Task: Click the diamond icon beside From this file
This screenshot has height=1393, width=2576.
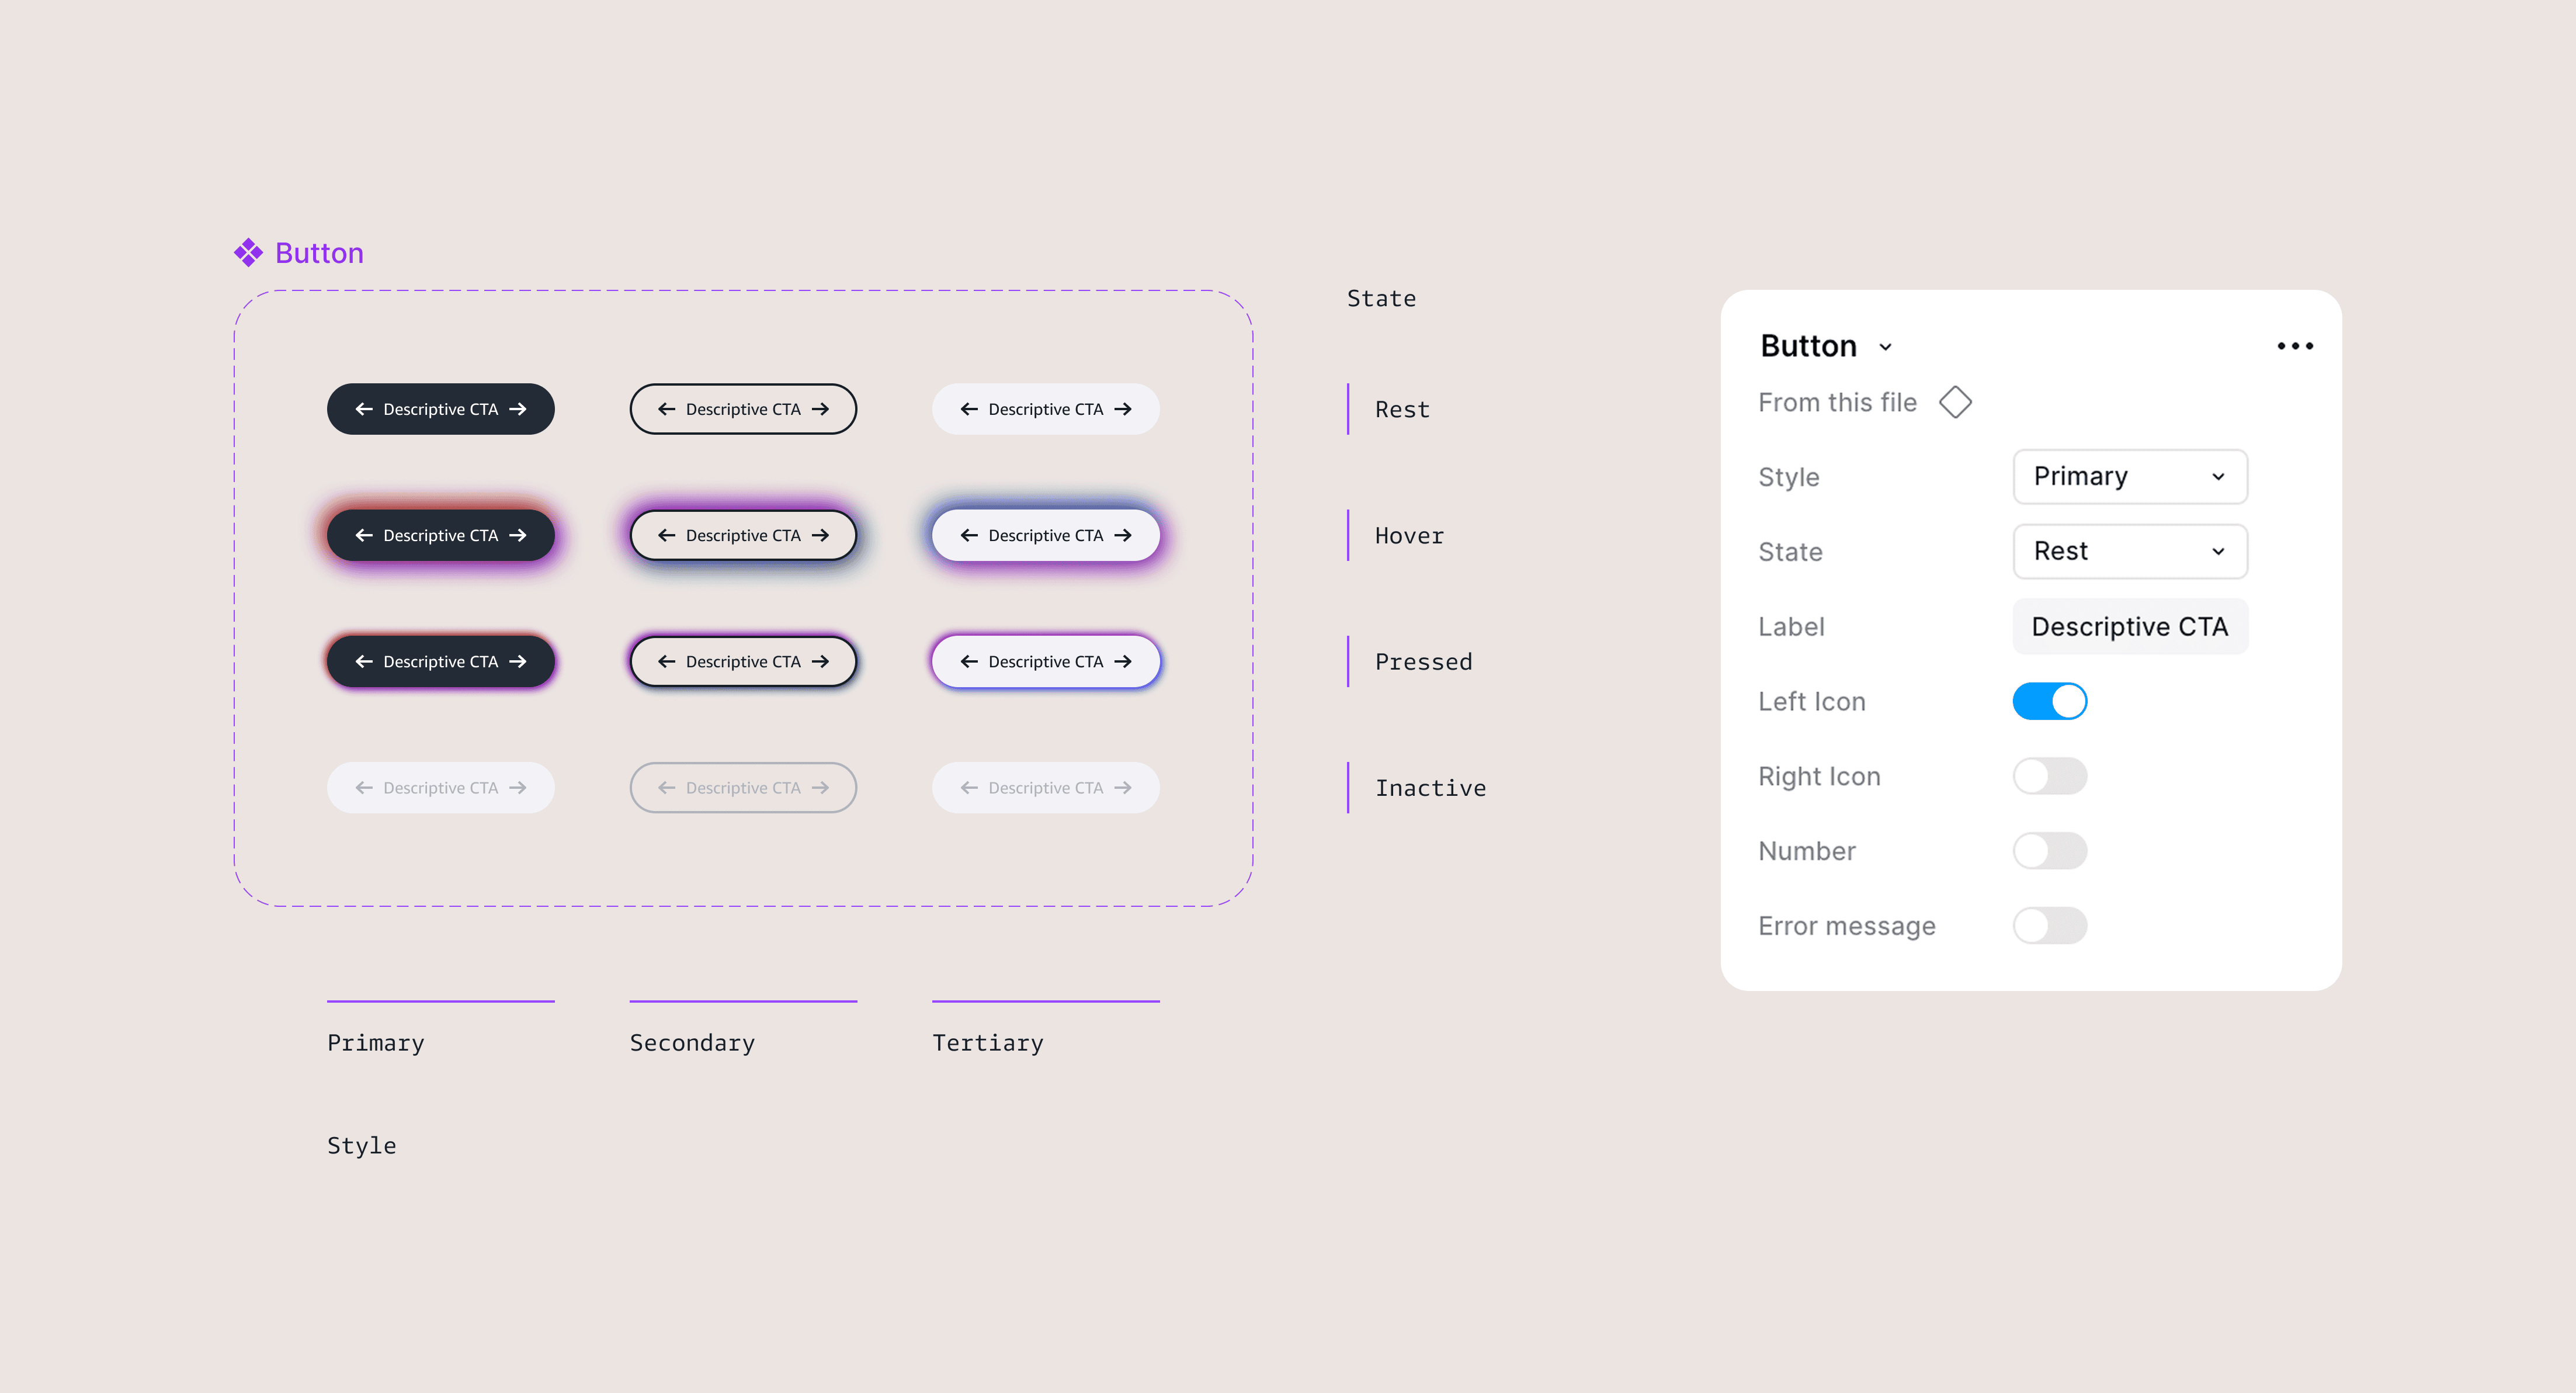Action: click(1956, 402)
